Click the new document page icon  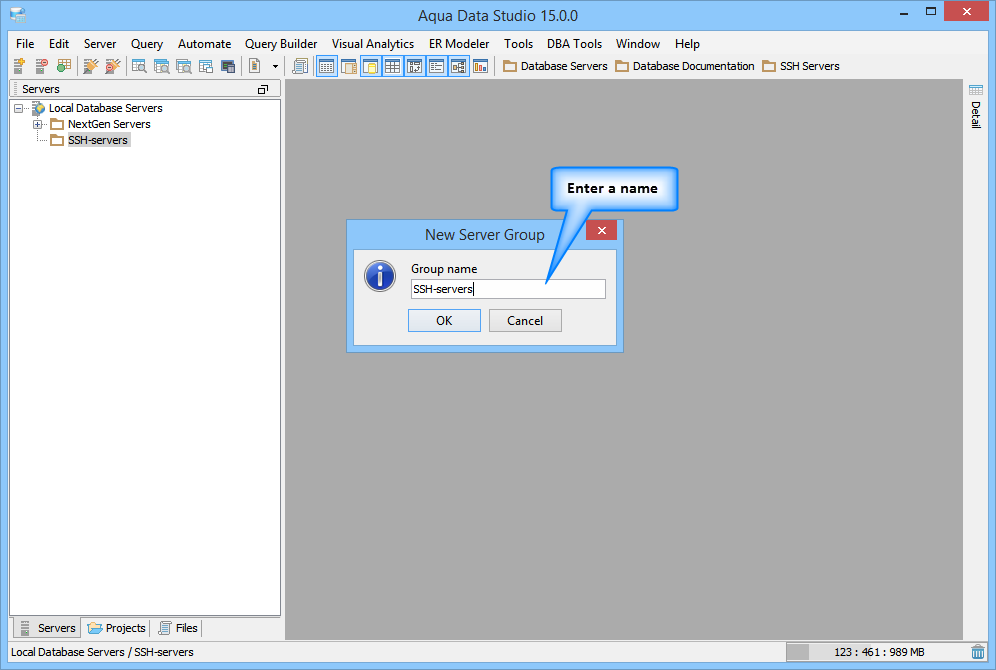pos(255,65)
